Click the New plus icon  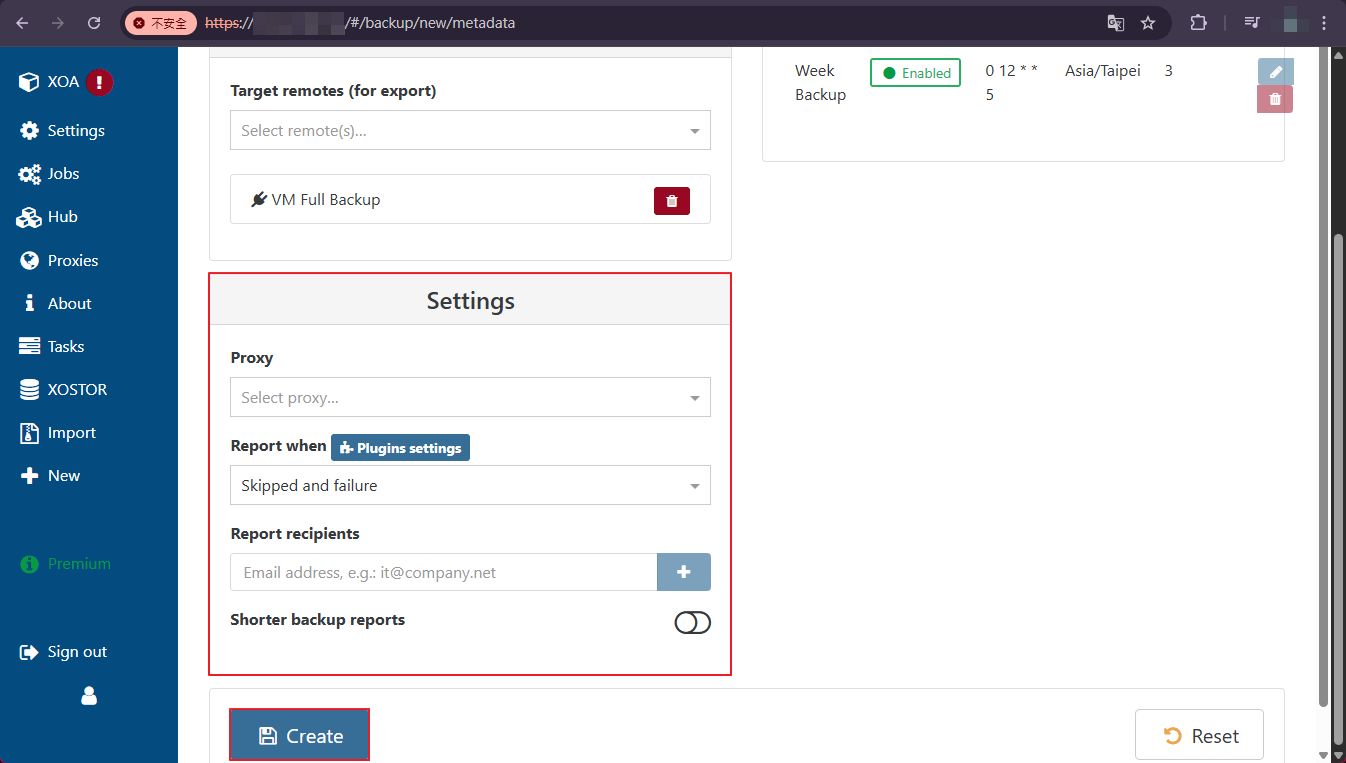click(29, 476)
